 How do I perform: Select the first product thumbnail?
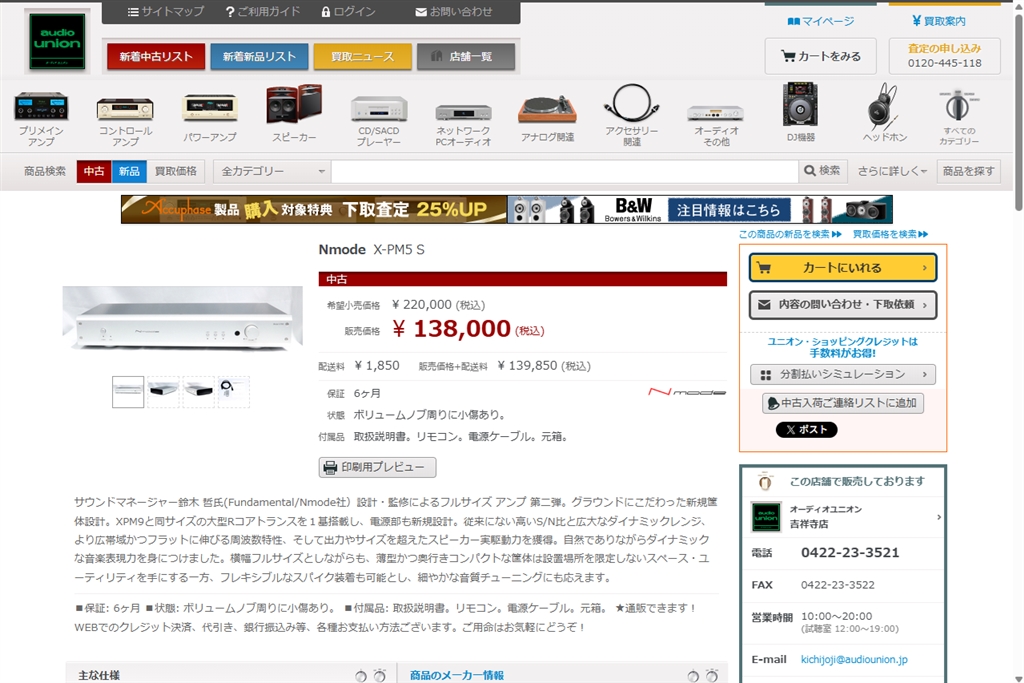(x=128, y=392)
